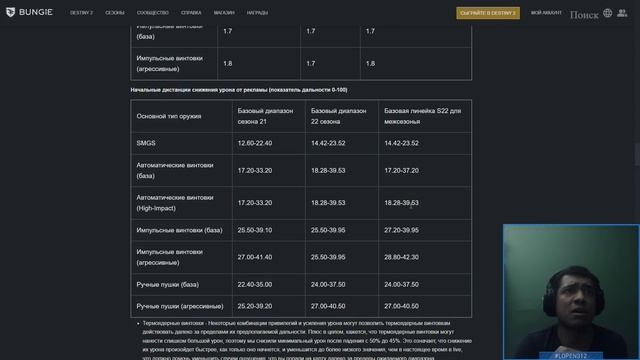Open the Сезоны navigation item
Viewport: 640px width, 360px height.
point(115,13)
